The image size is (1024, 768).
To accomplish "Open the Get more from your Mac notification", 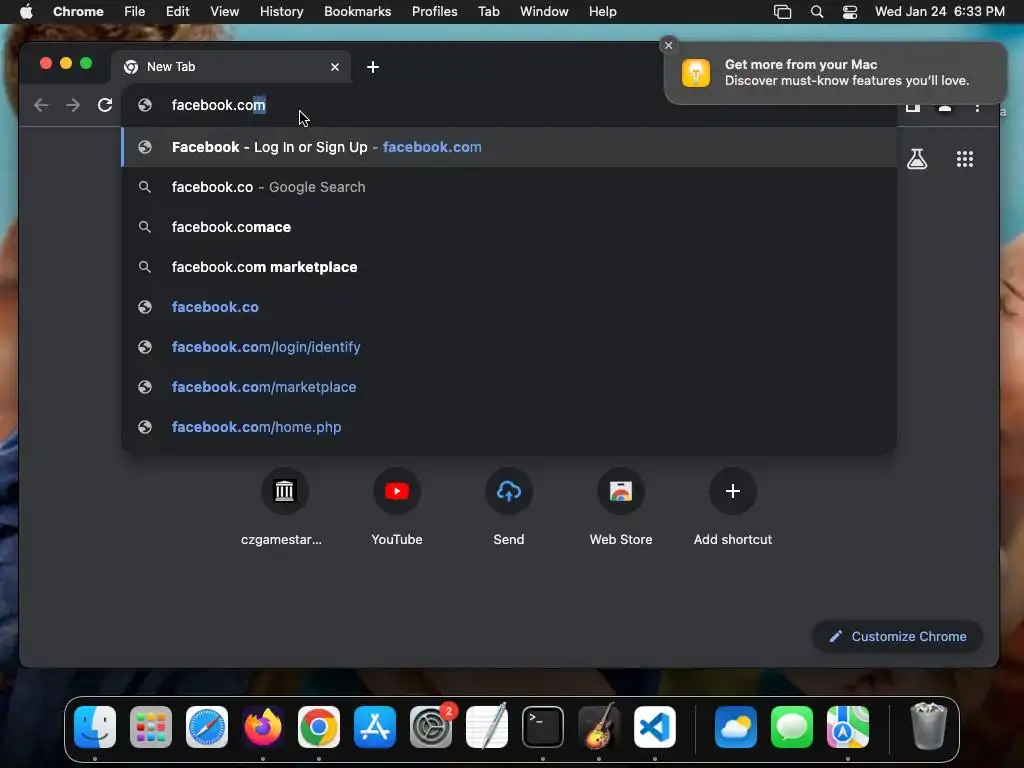I will click(x=836, y=72).
